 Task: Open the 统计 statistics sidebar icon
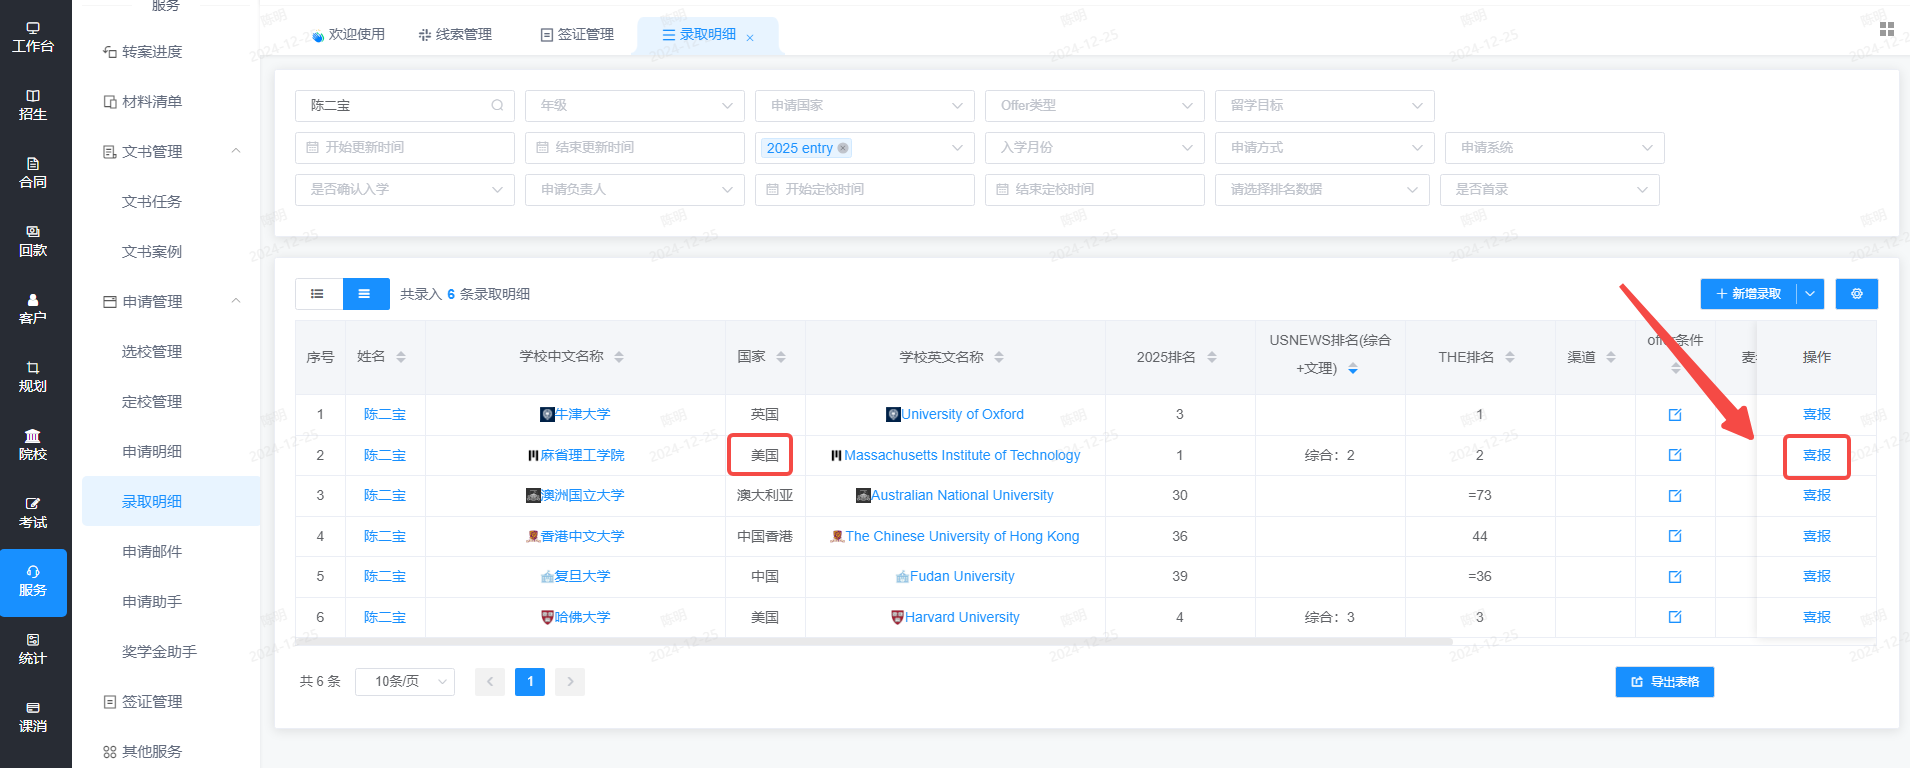pos(33,649)
